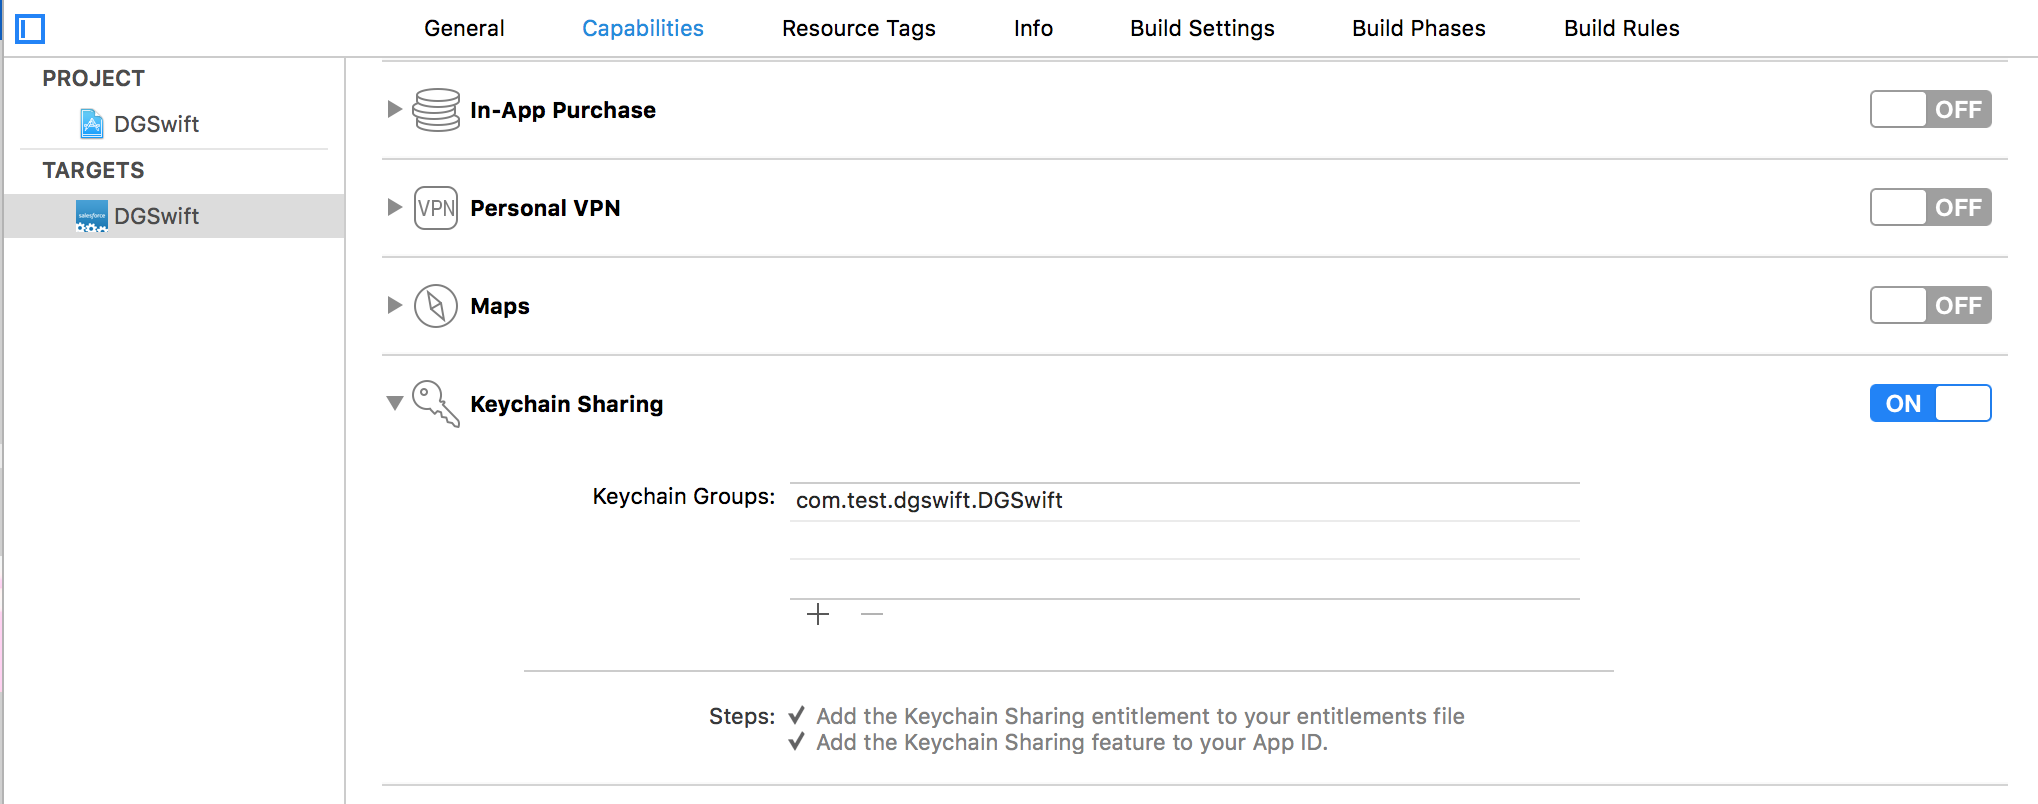Click the Maps capability title

[x=500, y=306]
